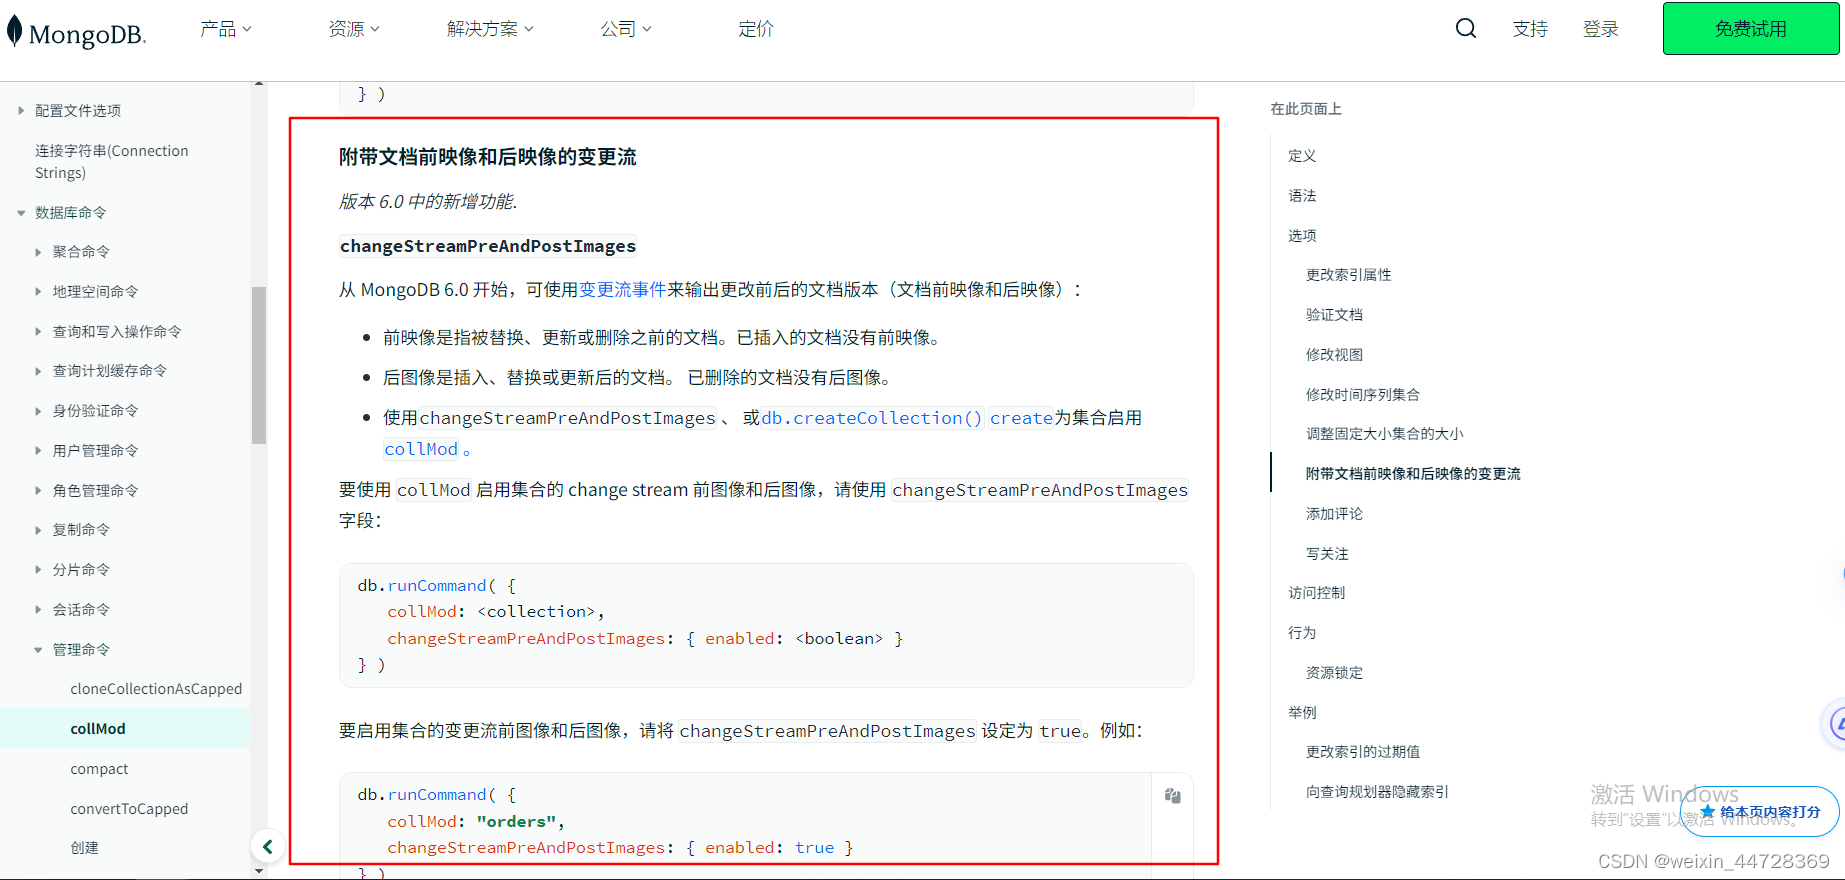The width and height of the screenshot is (1845, 880).
Task: Click the 免费试用 button
Action: [x=1750, y=28]
